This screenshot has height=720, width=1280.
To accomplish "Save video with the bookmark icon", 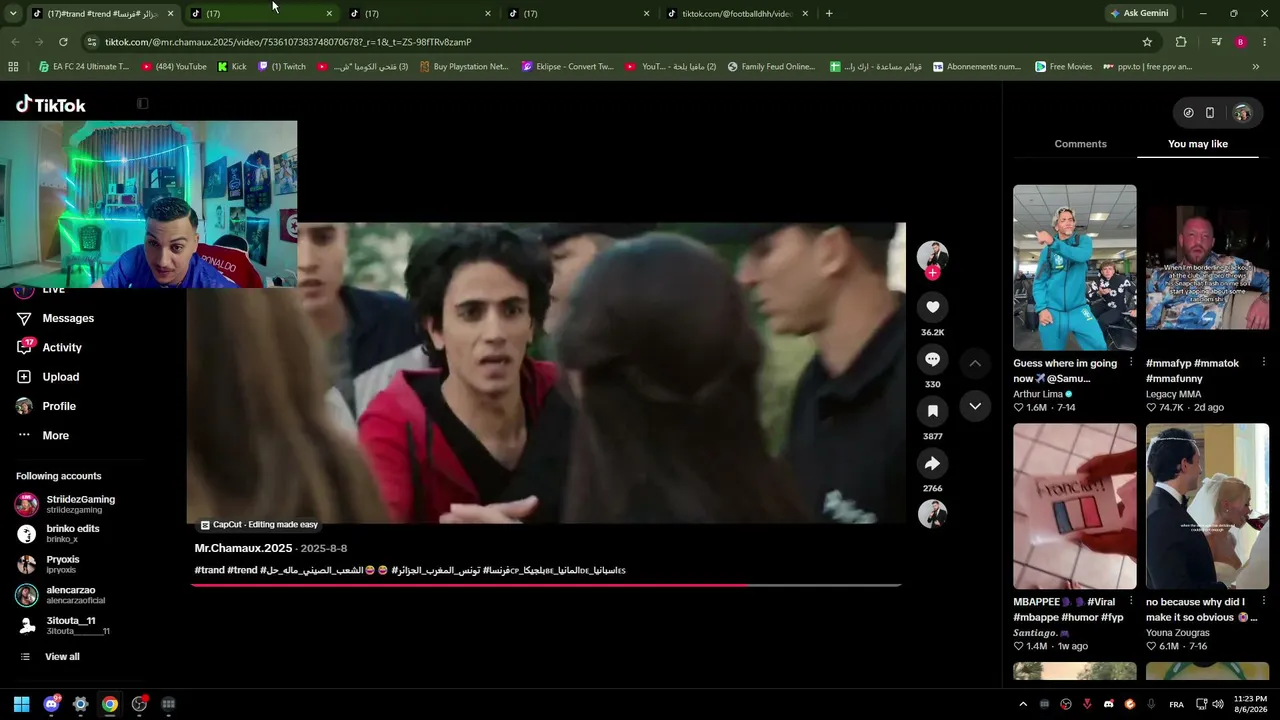I will tap(932, 411).
